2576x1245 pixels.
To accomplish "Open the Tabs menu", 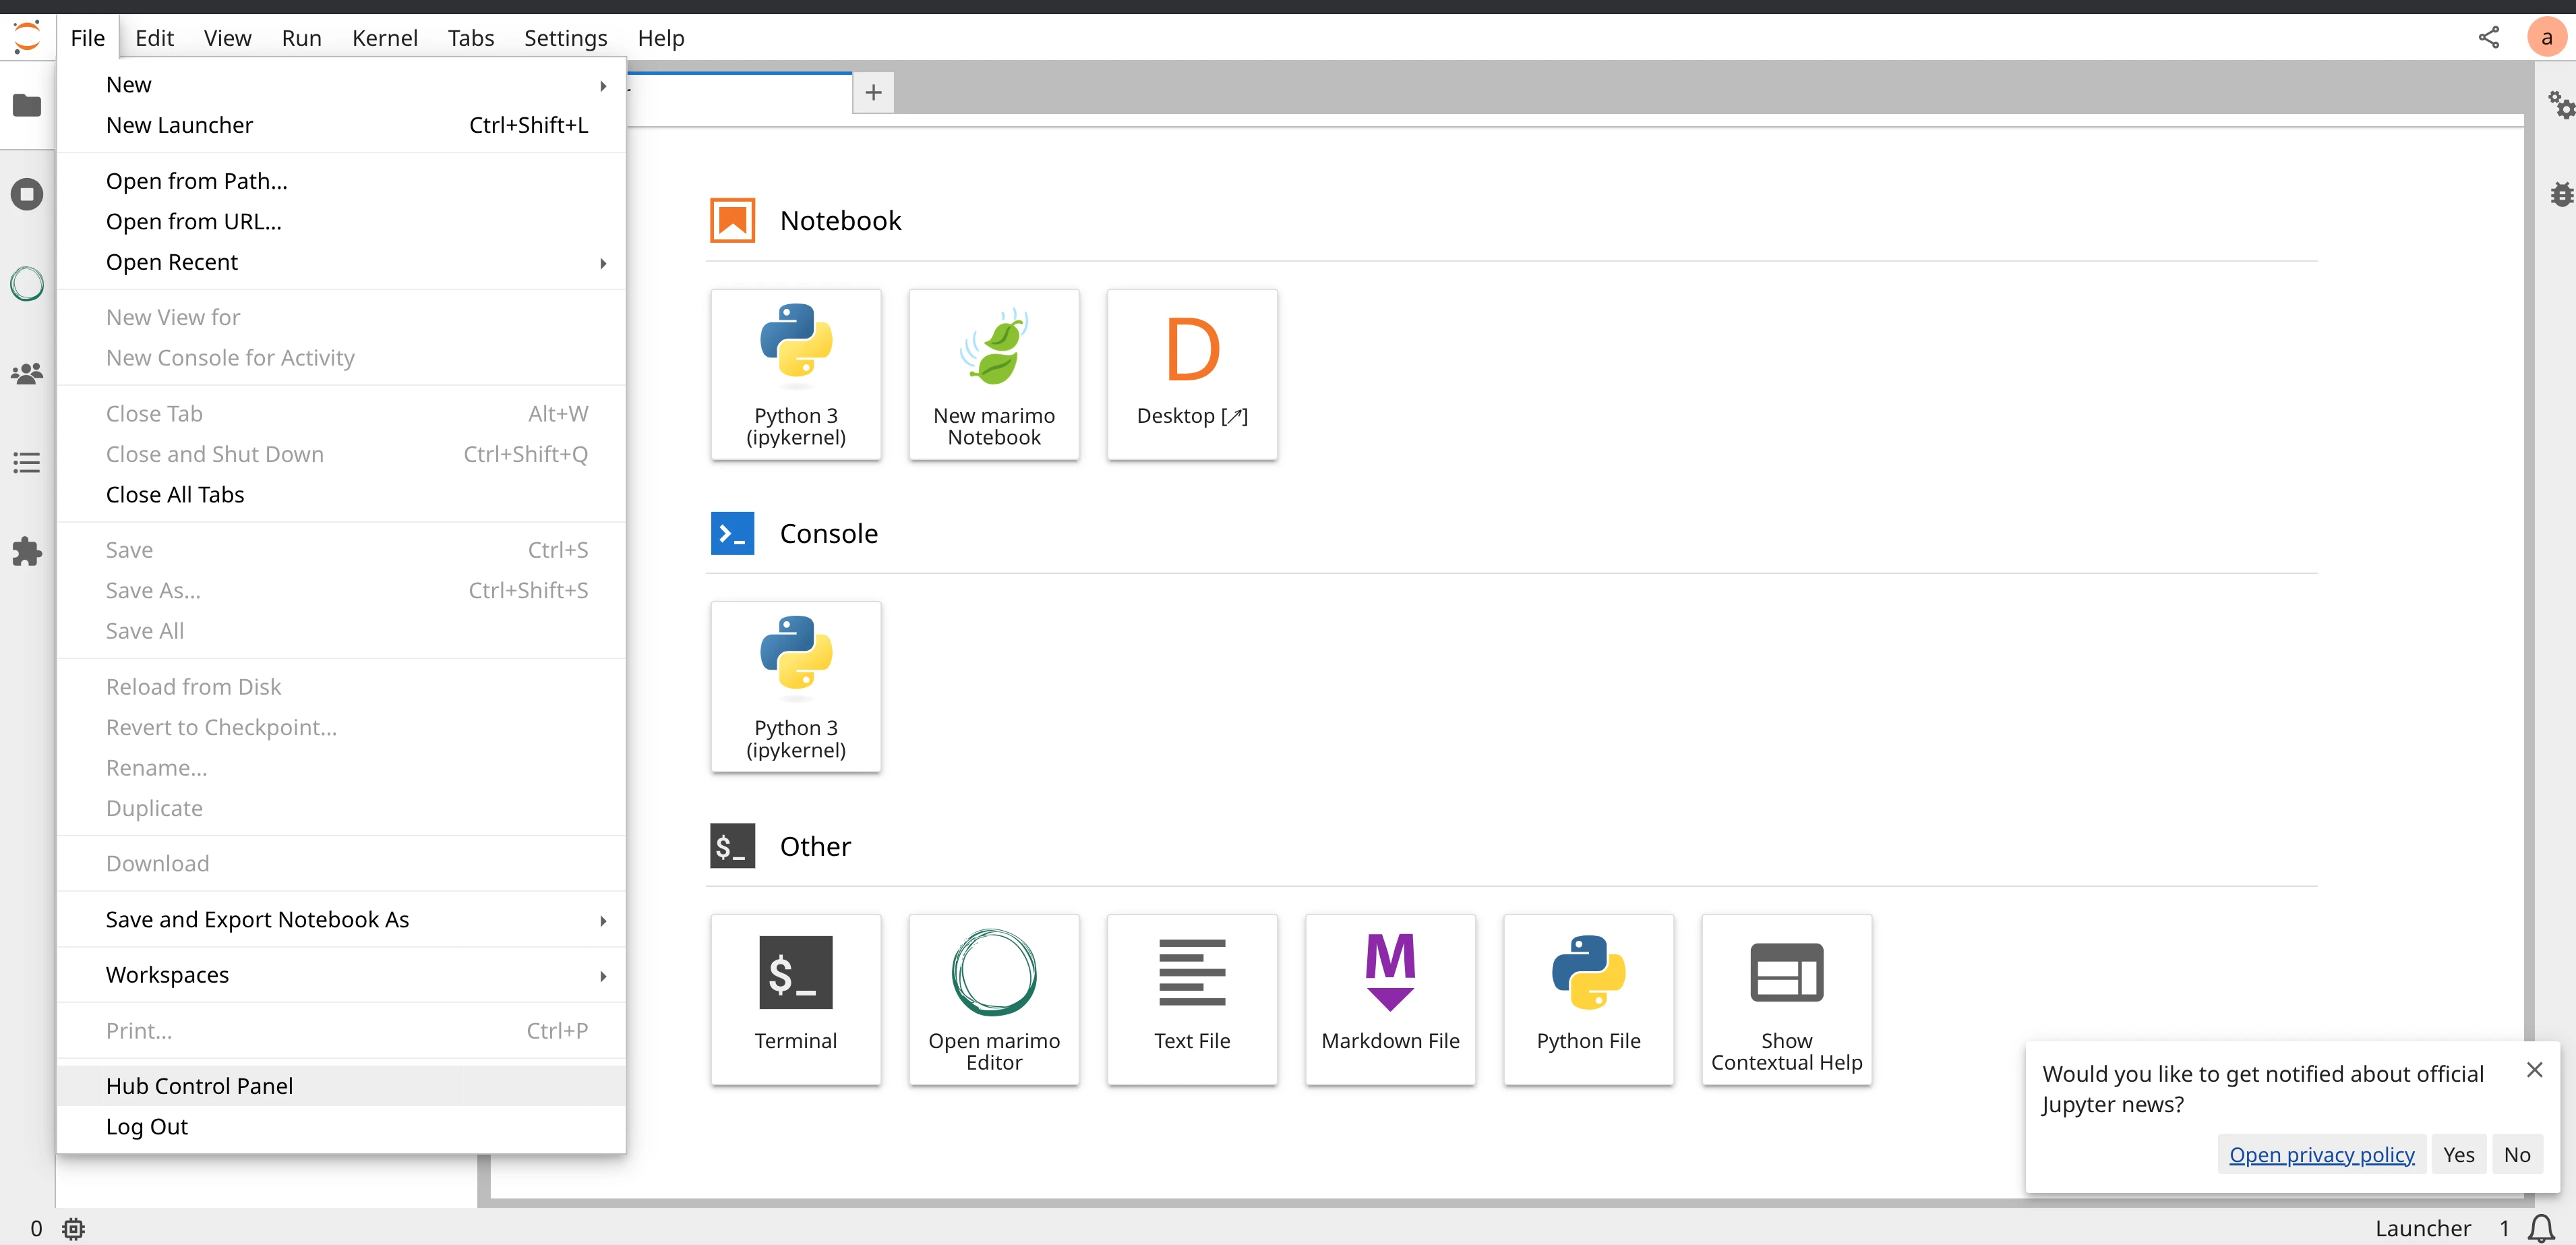I will (x=470, y=38).
